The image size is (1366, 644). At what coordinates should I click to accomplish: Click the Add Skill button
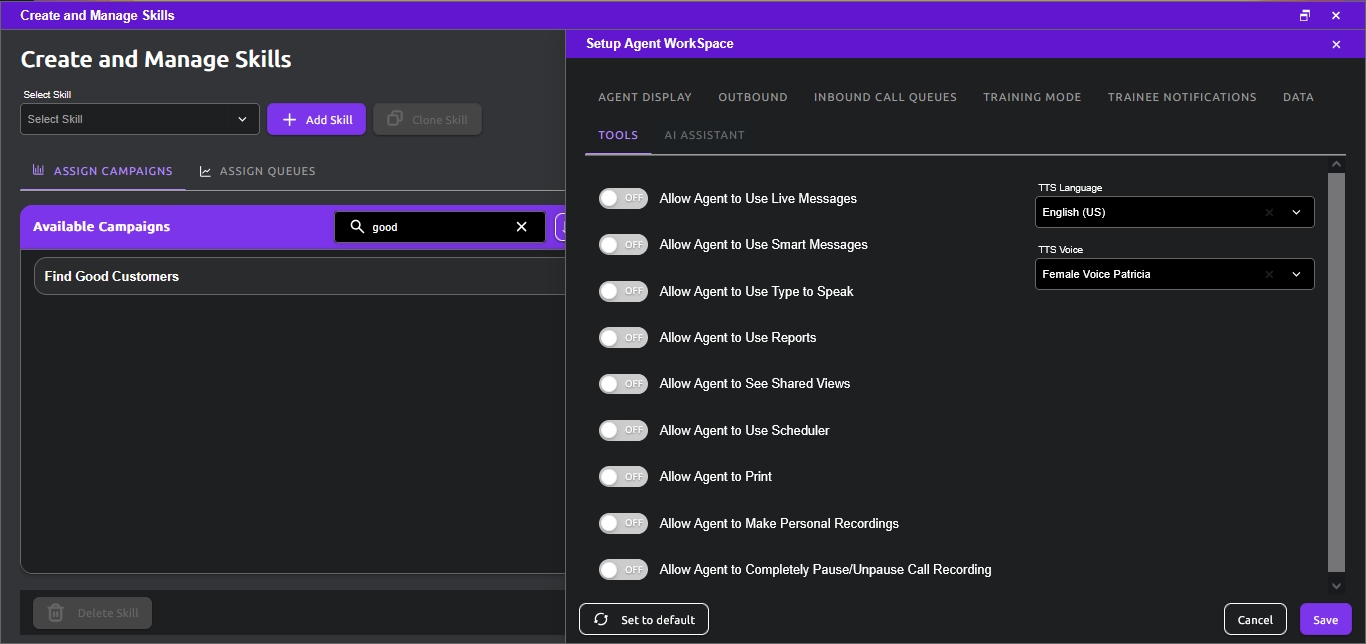316,119
